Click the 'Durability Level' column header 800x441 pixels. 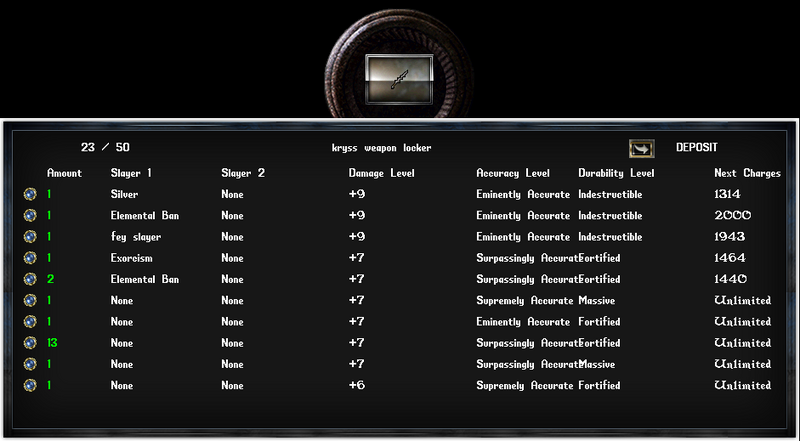click(616, 174)
